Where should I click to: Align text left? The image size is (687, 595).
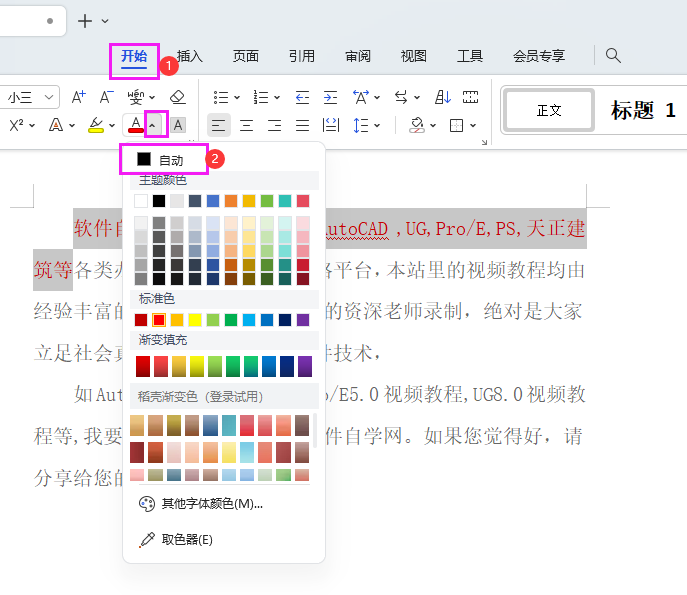coord(219,125)
